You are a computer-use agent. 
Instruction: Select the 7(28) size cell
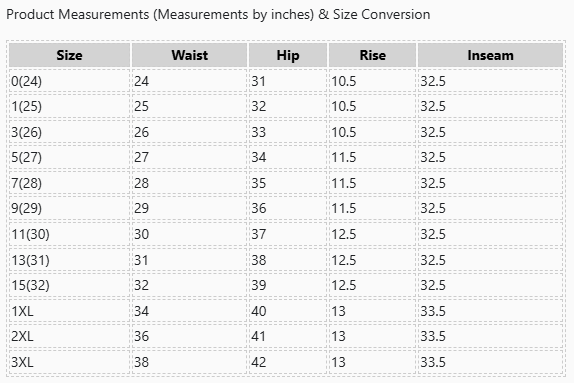pyautogui.click(x=70, y=183)
